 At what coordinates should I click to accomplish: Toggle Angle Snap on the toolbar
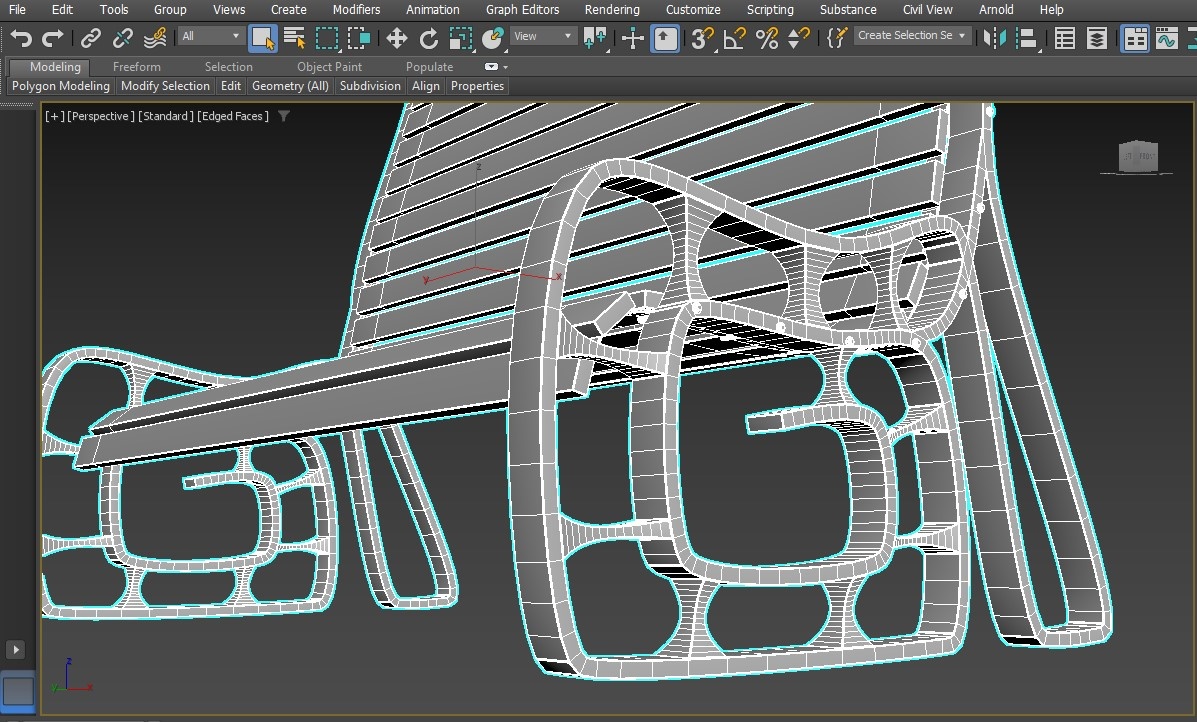click(x=735, y=39)
